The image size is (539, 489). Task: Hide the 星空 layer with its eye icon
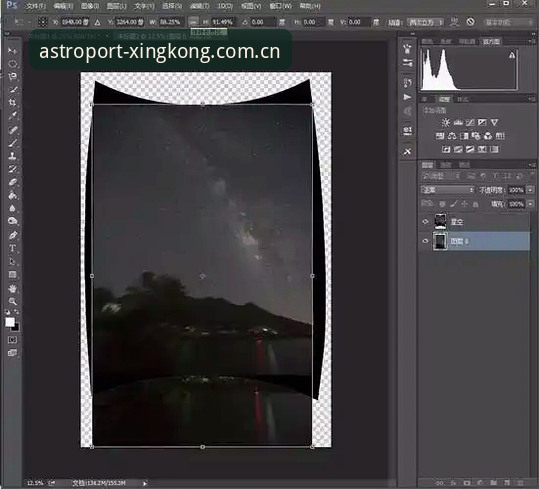click(425, 222)
